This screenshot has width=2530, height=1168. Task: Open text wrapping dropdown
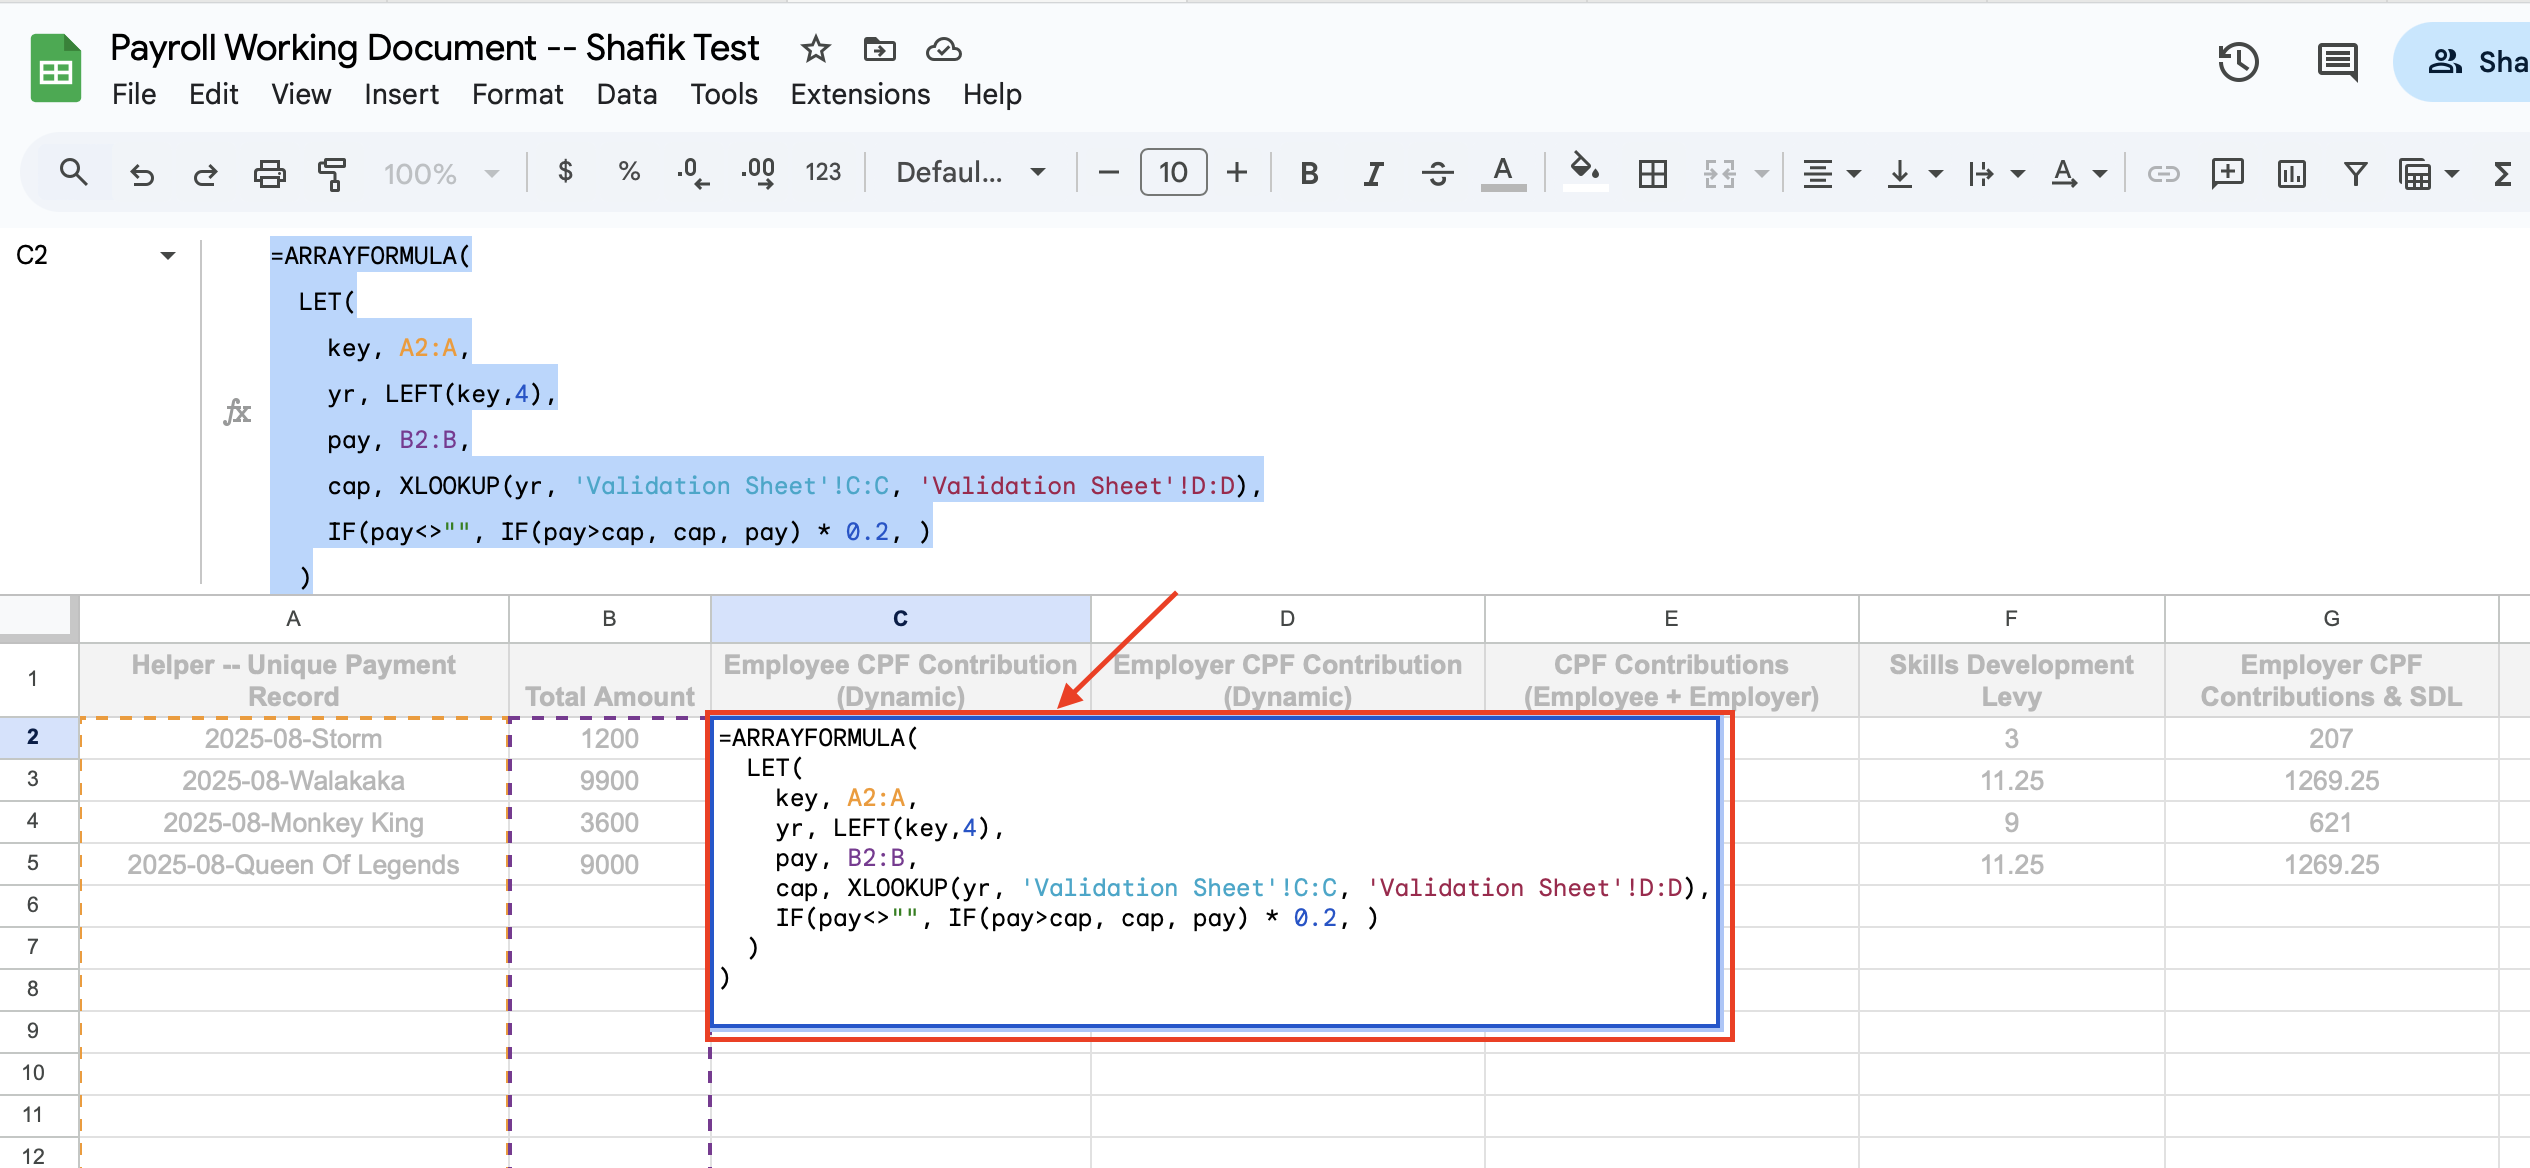click(x=1996, y=174)
